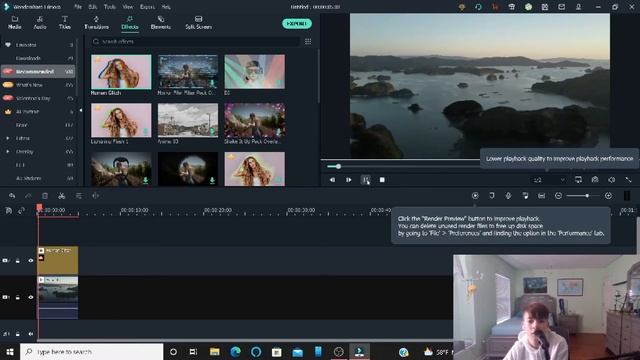Select the Effects tab

130,22
